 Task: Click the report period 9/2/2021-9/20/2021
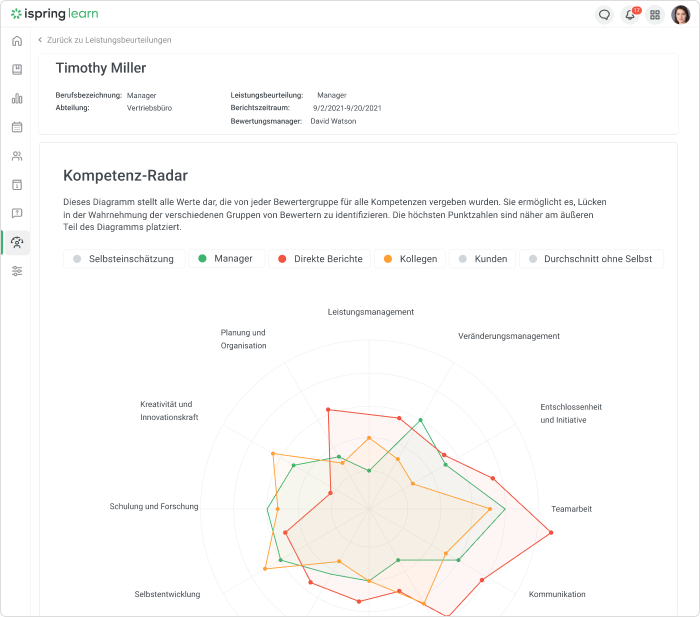click(x=347, y=108)
